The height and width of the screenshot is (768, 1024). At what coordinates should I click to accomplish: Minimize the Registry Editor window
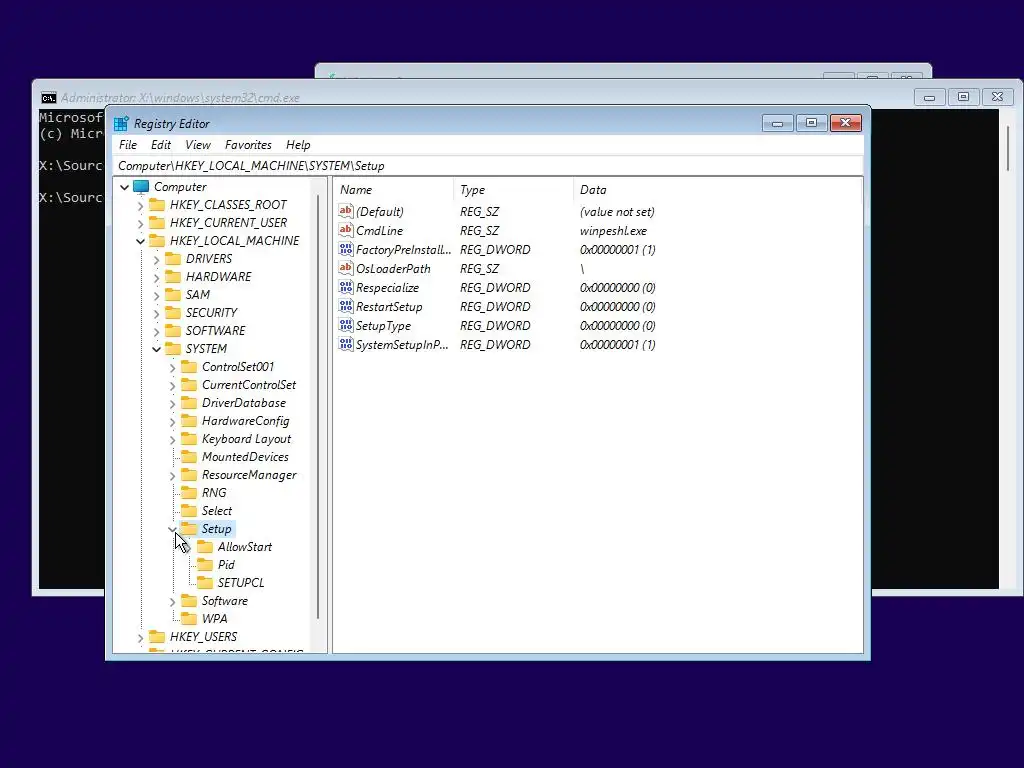pos(777,123)
